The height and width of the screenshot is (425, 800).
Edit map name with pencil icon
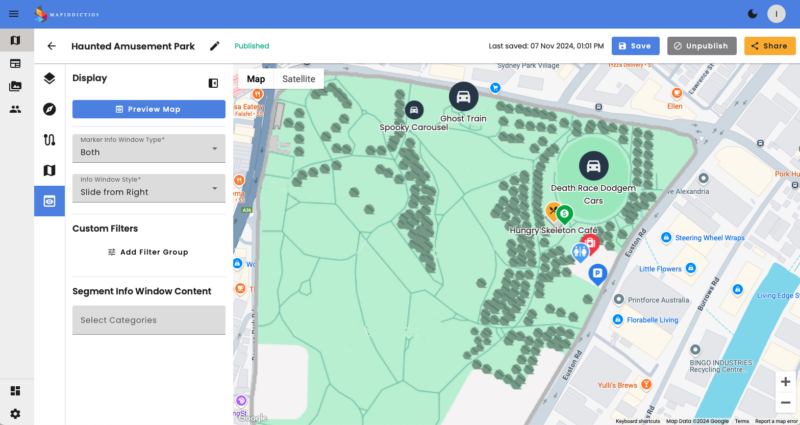coord(214,46)
